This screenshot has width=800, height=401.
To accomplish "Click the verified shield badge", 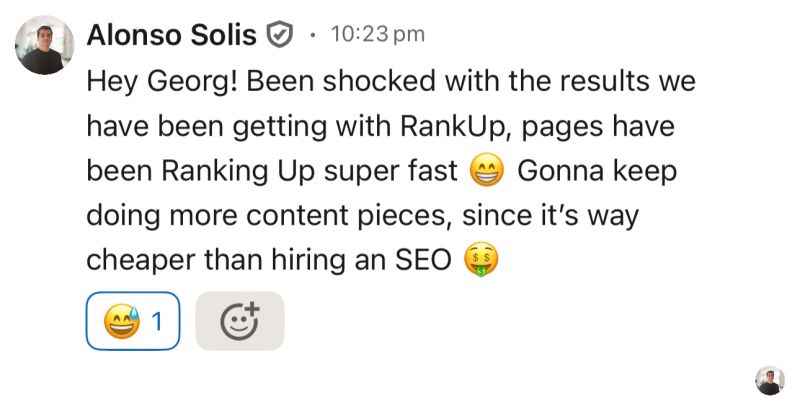I will click(280, 36).
